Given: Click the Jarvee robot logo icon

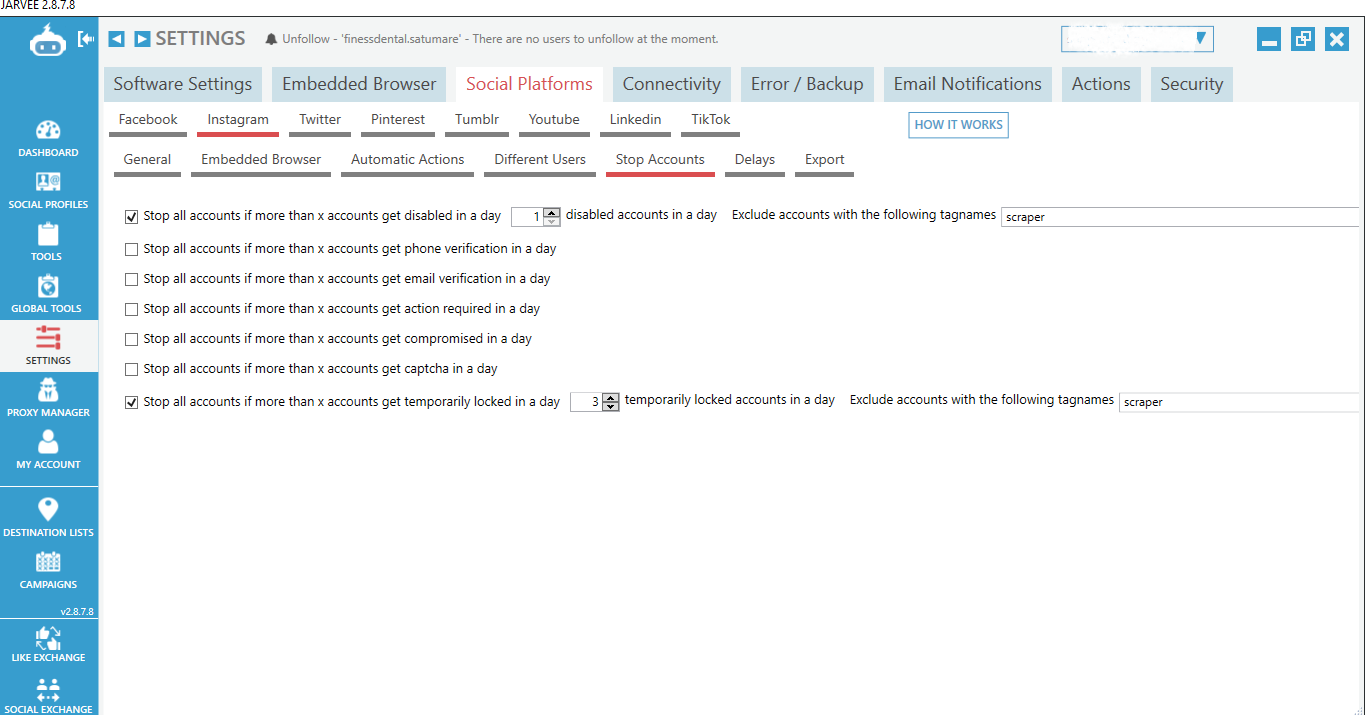Looking at the screenshot, I should point(47,40).
